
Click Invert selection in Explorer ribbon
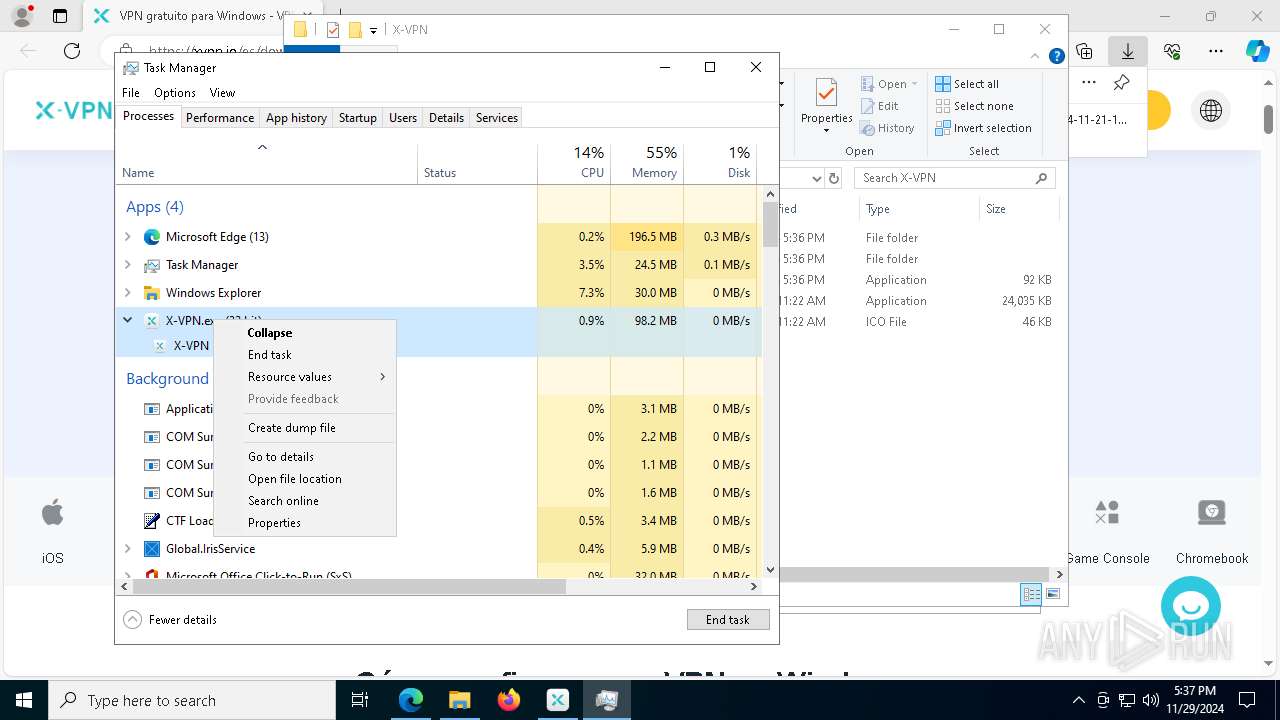coord(983,128)
